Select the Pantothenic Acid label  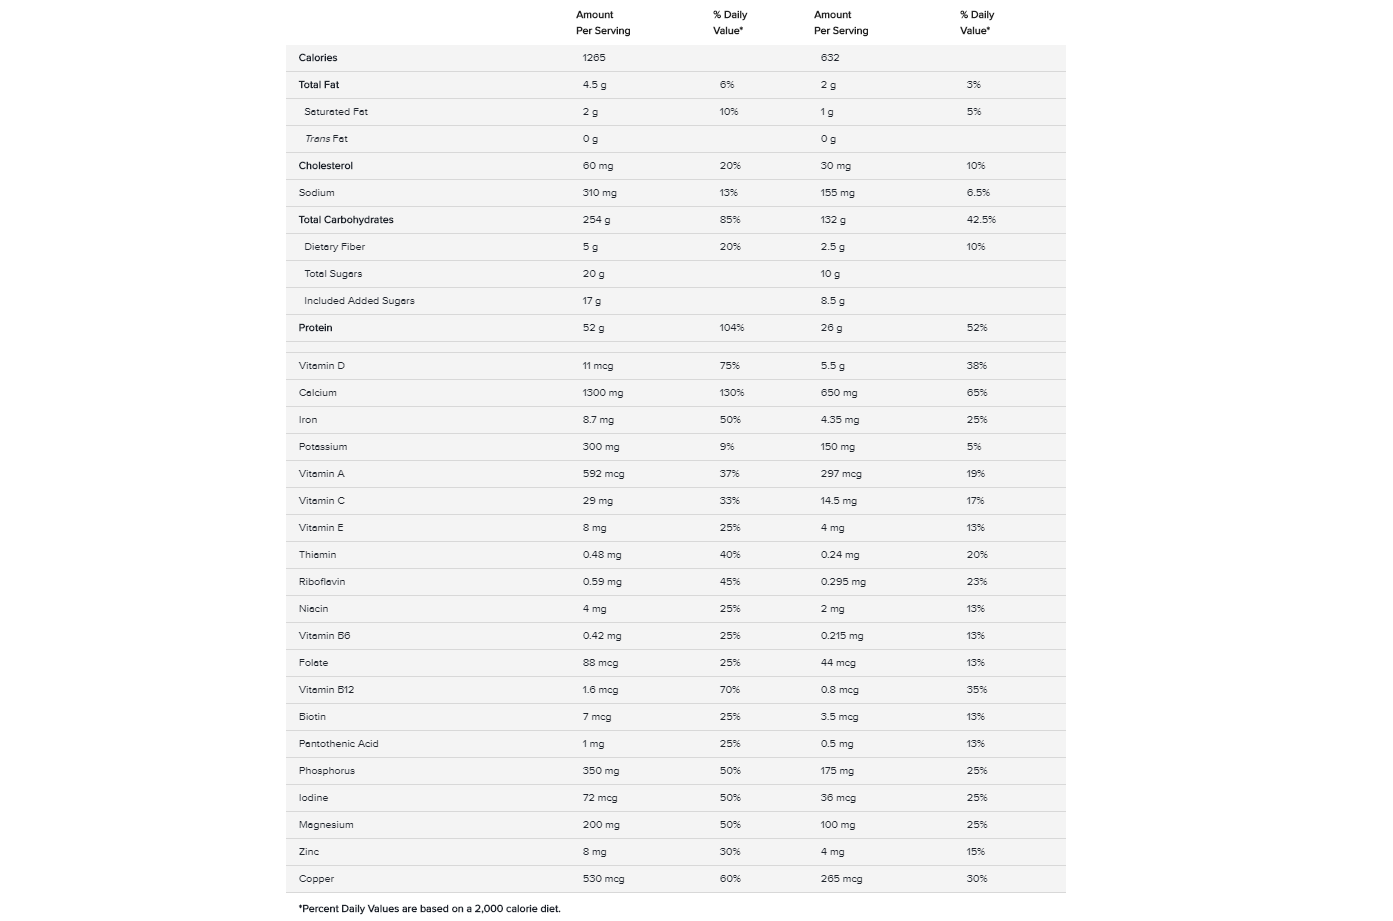338,744
